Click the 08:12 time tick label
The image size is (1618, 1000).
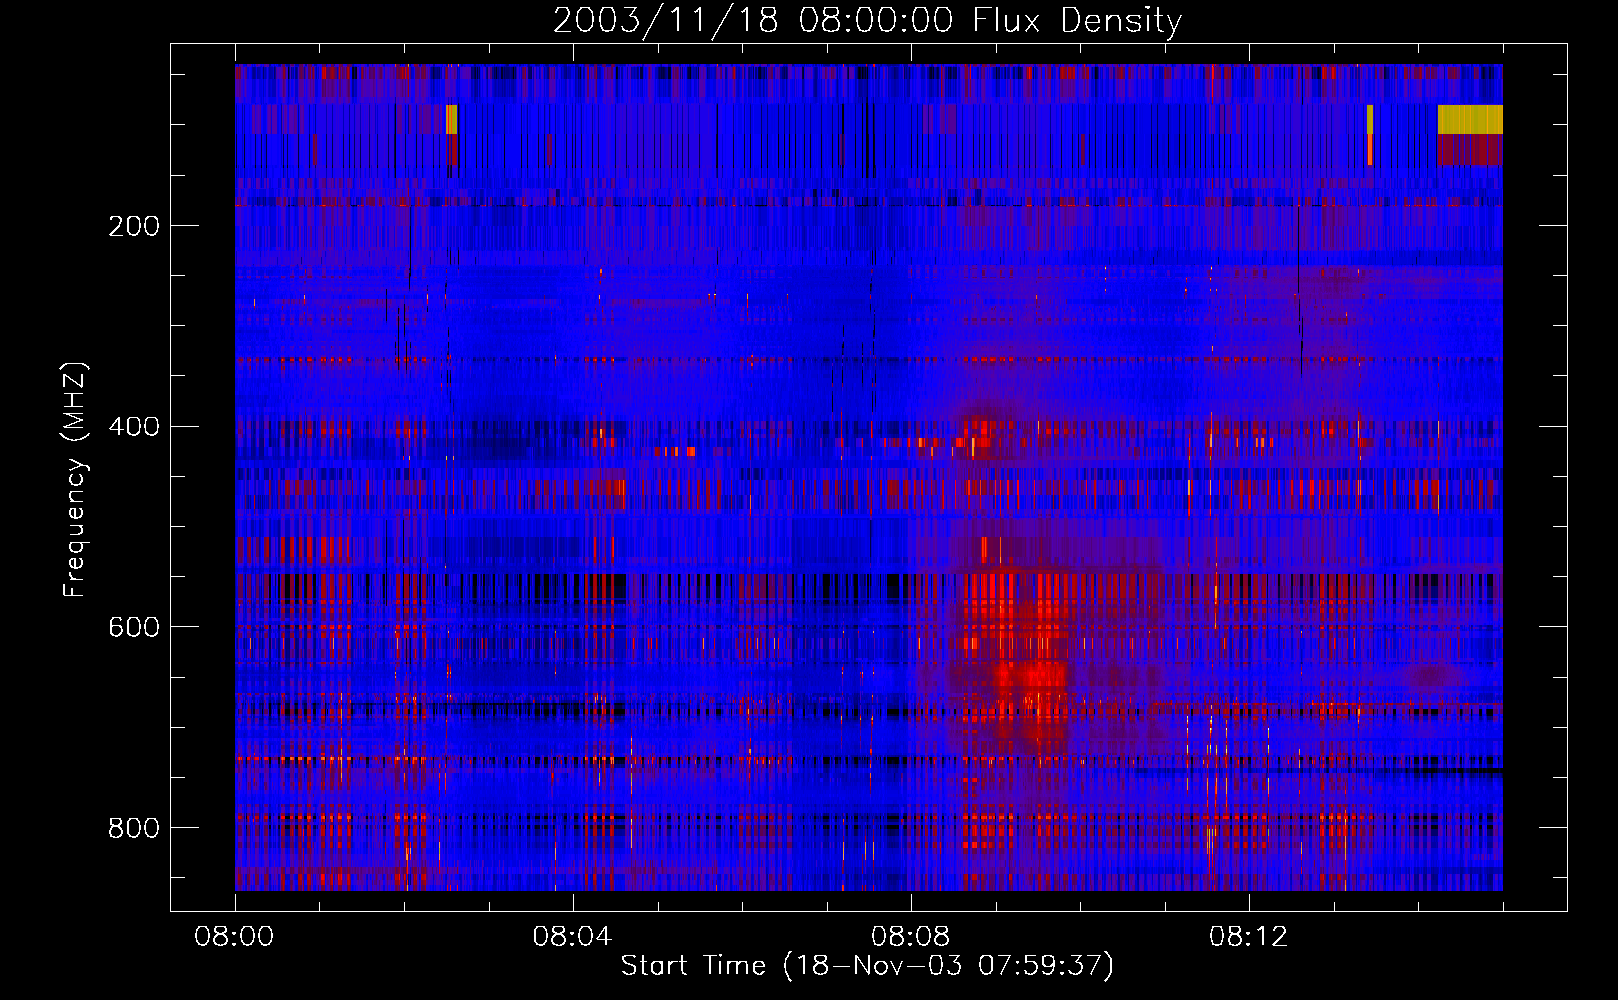pyautogui.click(x=1248, y=937)
